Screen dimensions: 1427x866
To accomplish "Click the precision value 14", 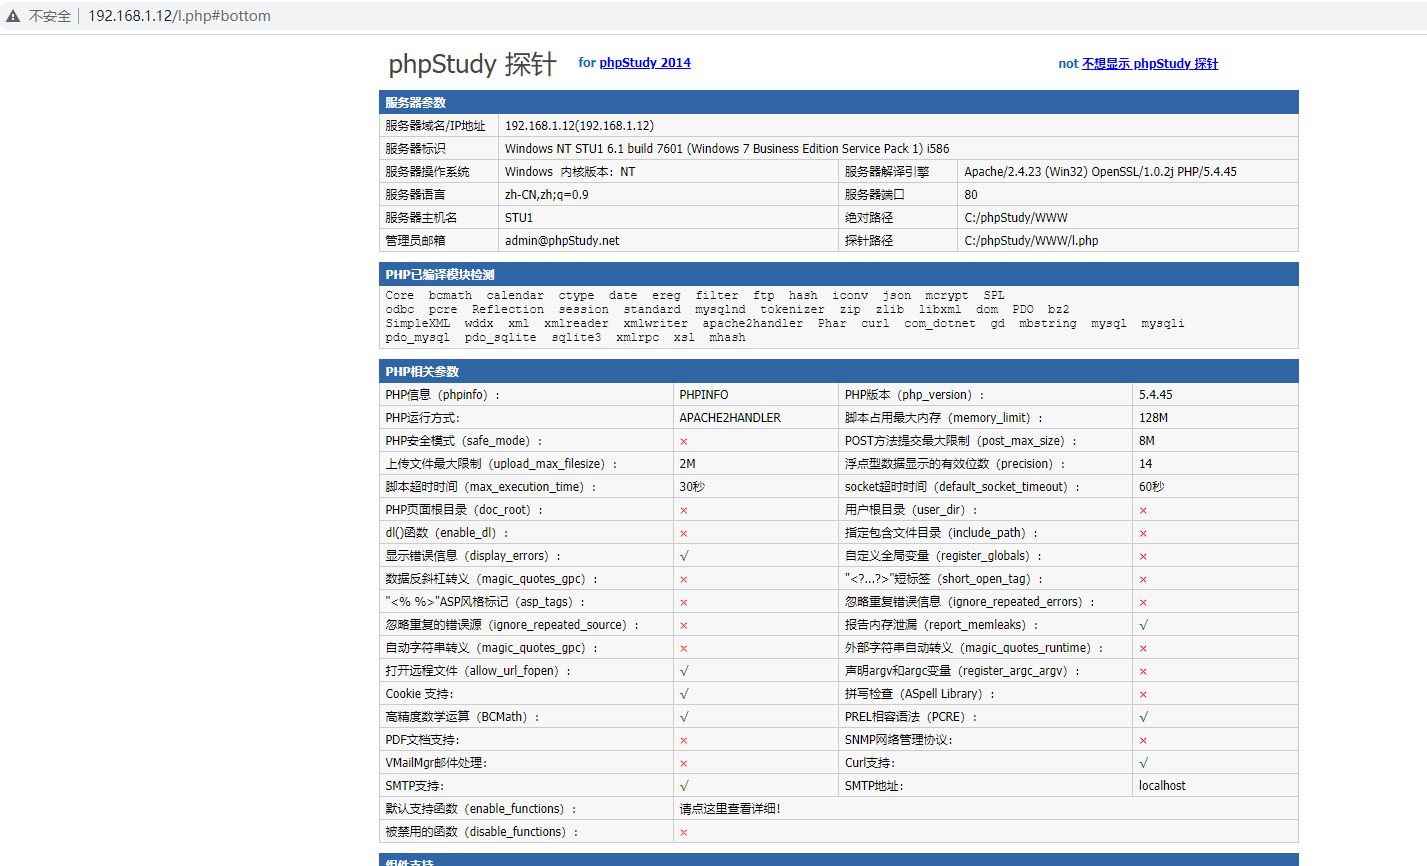I will 1145,464.
